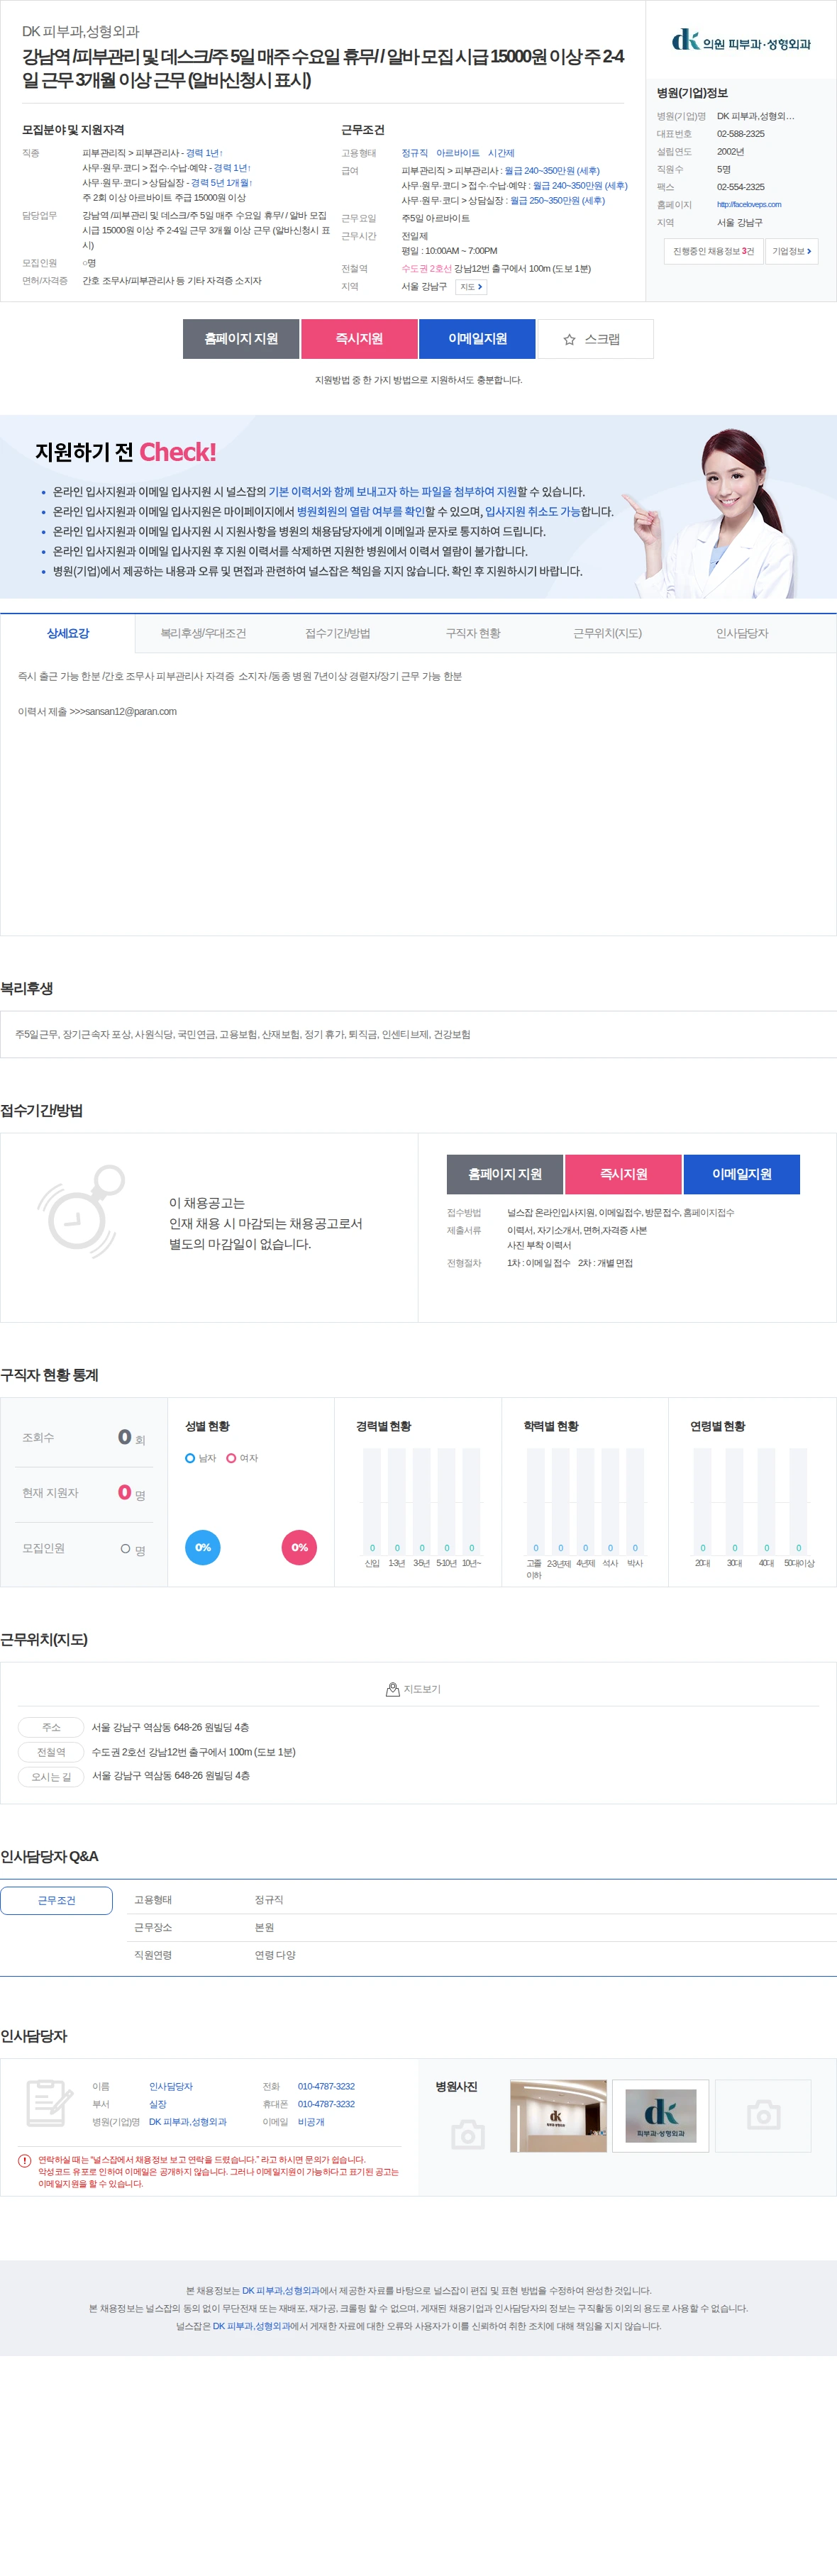Click 입사지원 취소도 가능 blue text
Viewport: 837px width, 2576px height.
[x=532, y=512]
